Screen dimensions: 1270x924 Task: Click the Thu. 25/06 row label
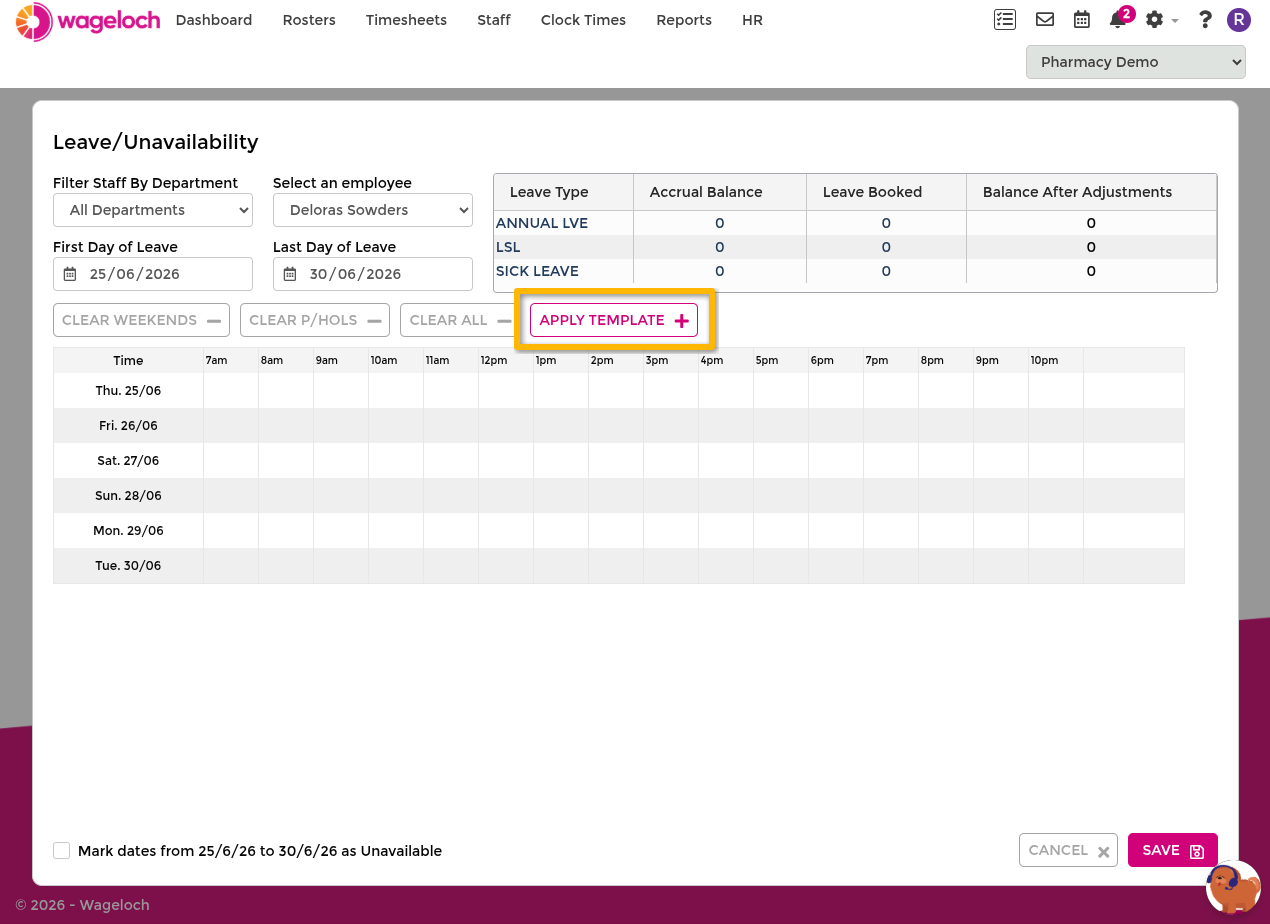click(128, 391)
